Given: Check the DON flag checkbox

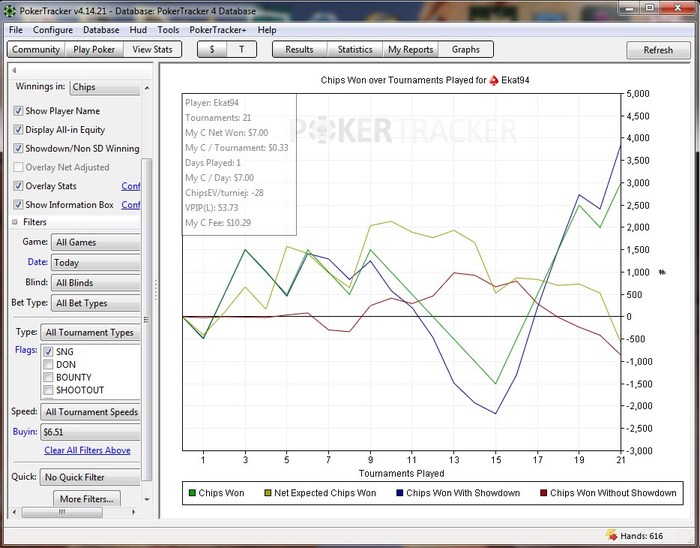Looking at the screenshot, I should coord(48,365).
